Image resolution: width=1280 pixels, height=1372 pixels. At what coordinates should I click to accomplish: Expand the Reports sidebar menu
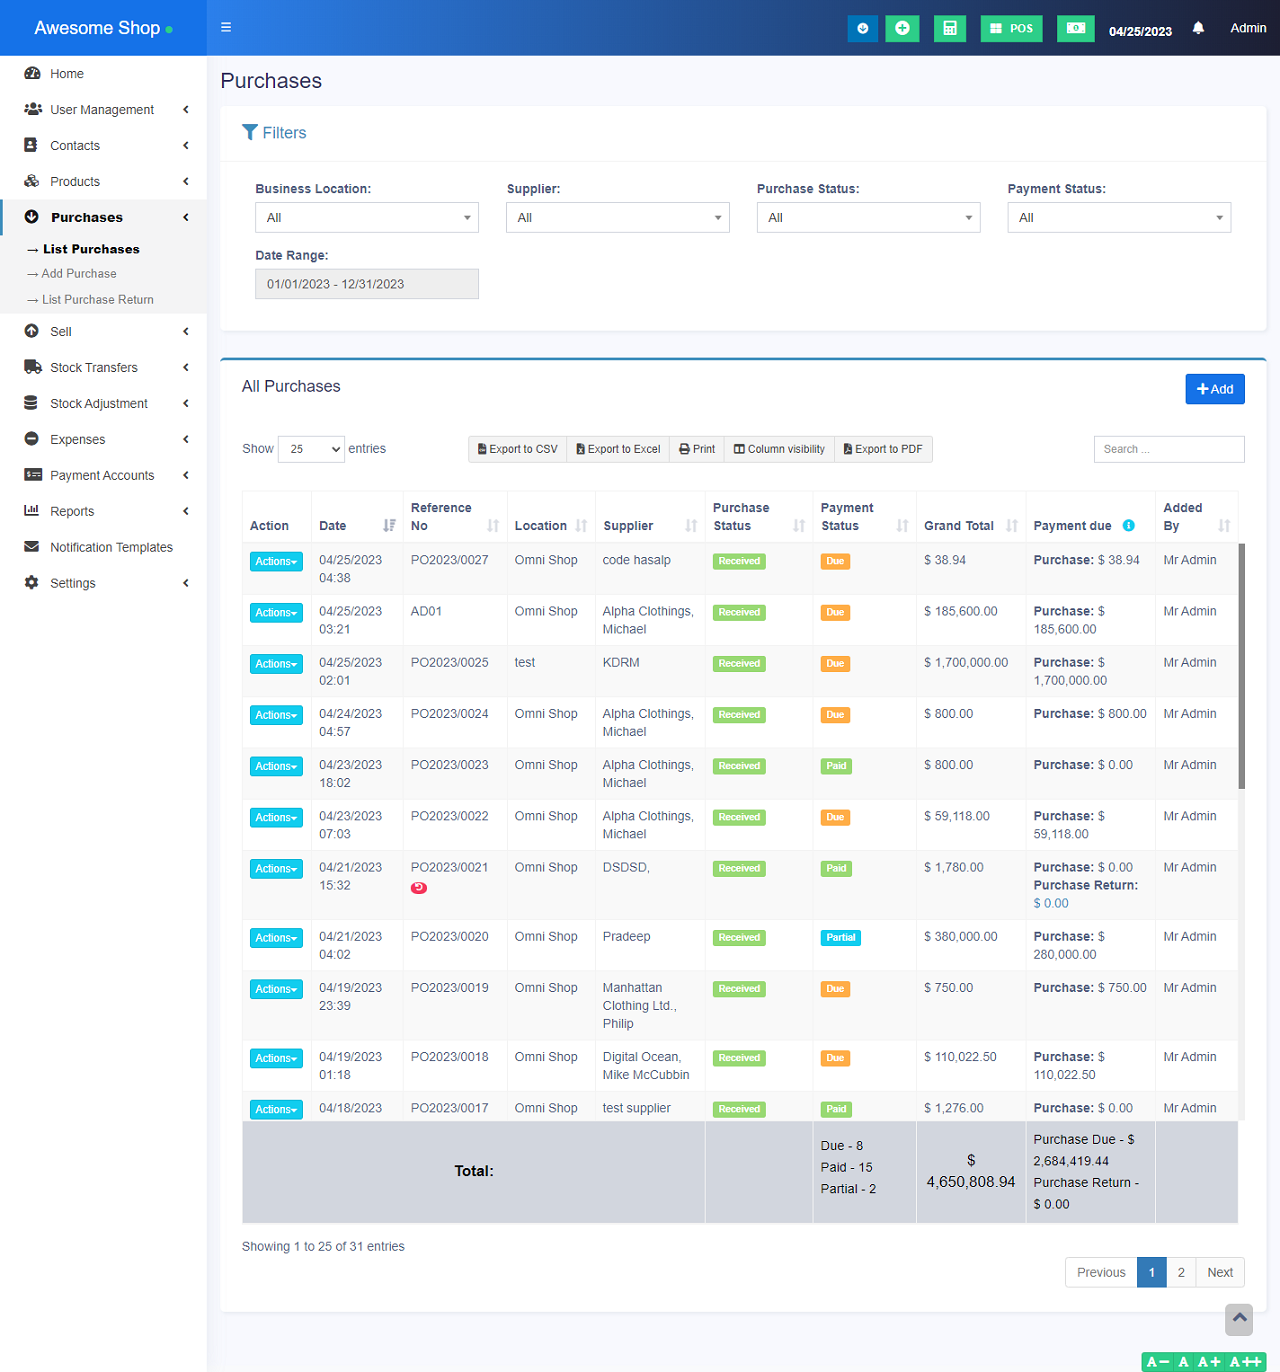point(72,511)
